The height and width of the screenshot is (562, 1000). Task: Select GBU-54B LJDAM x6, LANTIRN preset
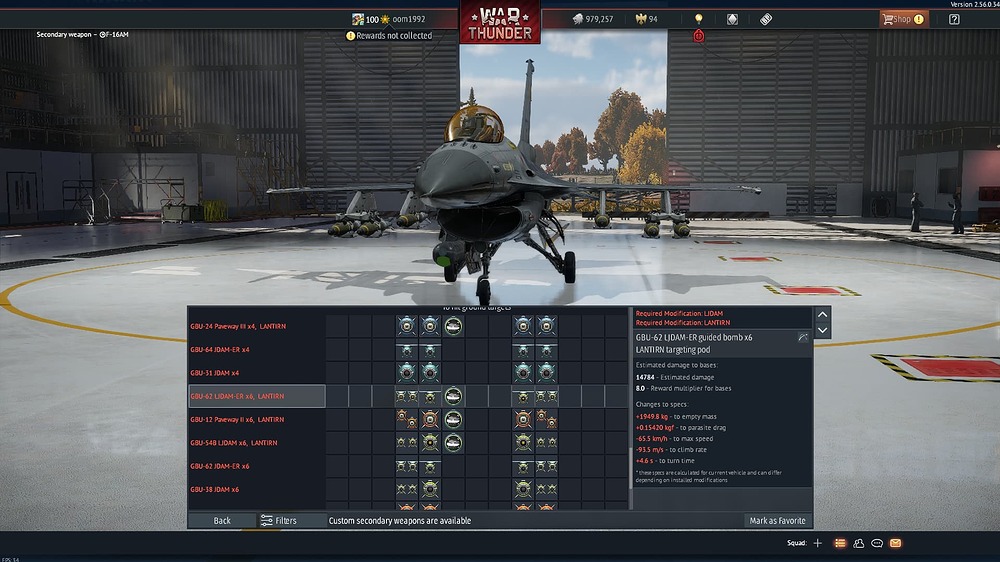click(x=257, y=443)
